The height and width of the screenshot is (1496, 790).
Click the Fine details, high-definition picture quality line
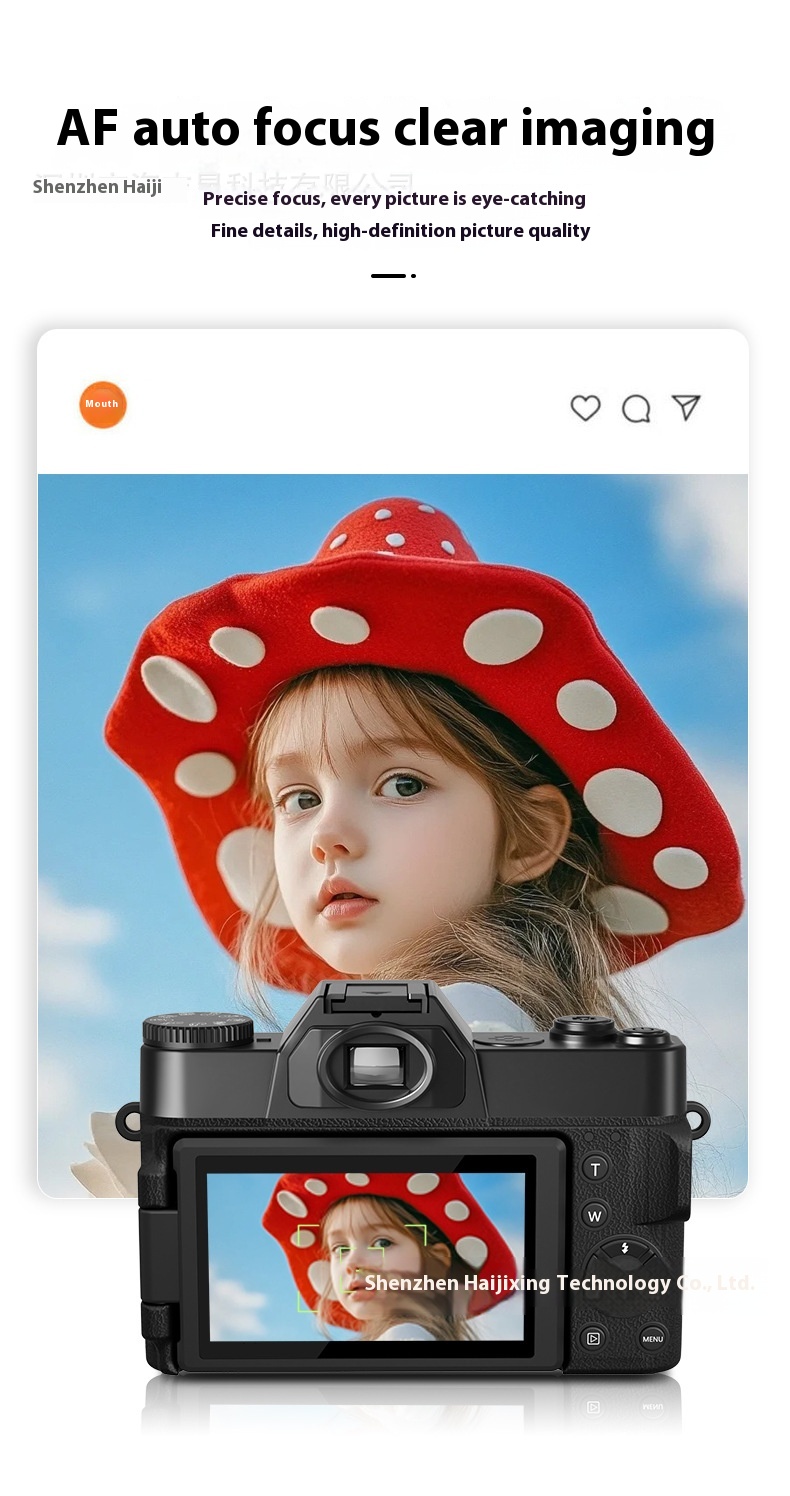(x=400, y=231)
